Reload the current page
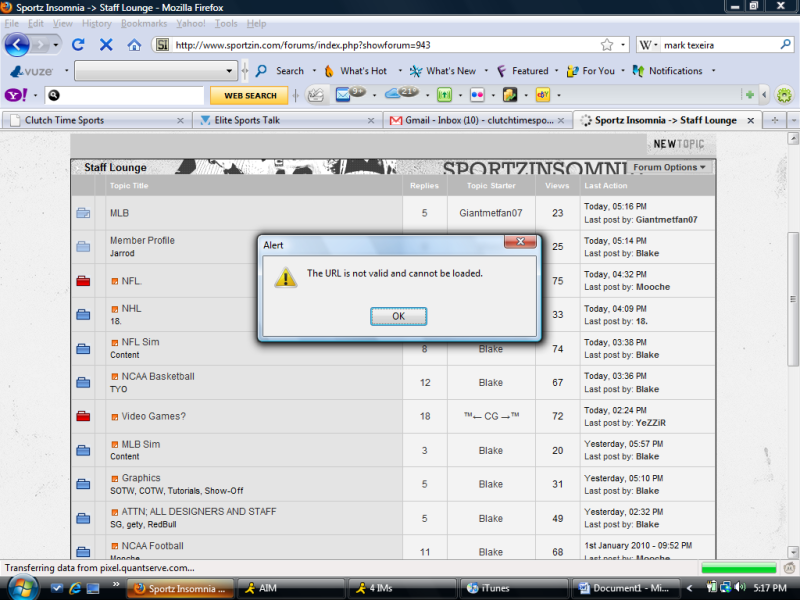The image size is (800, 600). click(78, 45)
